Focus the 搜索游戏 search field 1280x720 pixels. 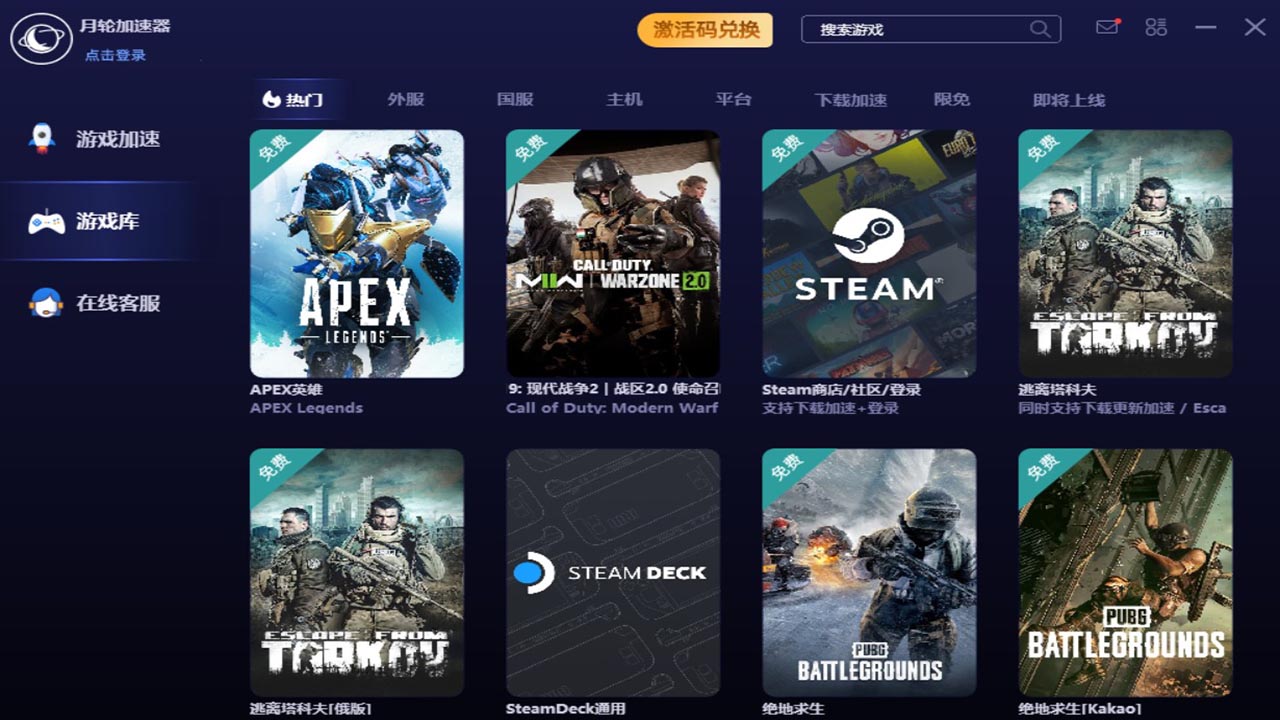(x=920, y=29)
